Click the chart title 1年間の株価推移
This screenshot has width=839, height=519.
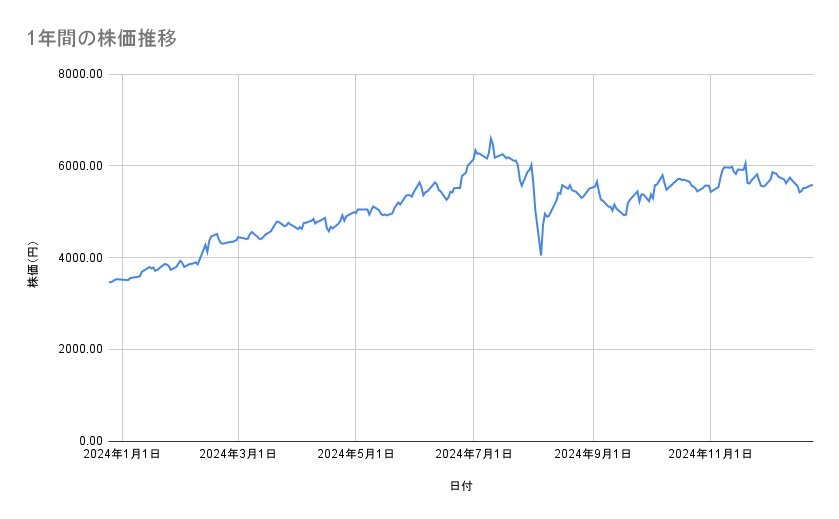[103, 38]
